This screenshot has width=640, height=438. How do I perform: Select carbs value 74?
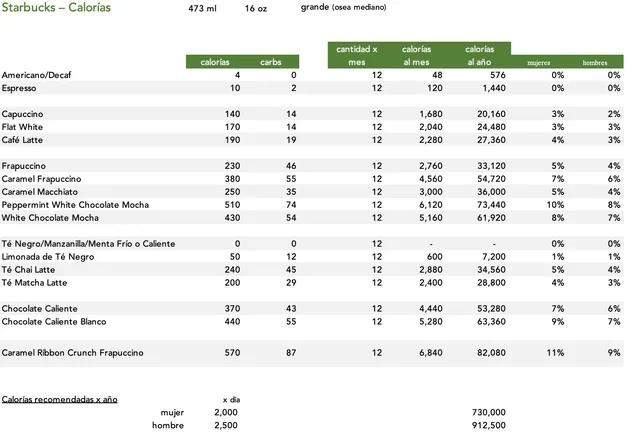(291, 205)
